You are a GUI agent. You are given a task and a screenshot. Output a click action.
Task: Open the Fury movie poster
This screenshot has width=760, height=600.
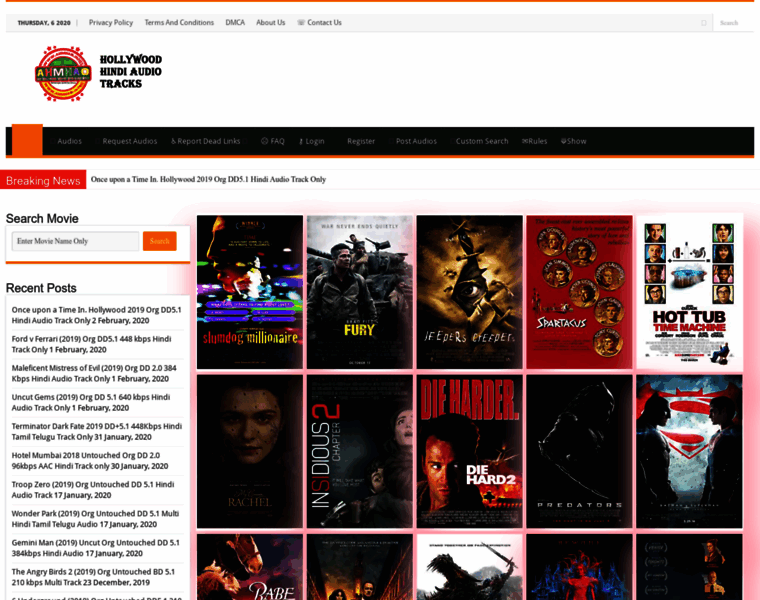(x=360, y=292)
